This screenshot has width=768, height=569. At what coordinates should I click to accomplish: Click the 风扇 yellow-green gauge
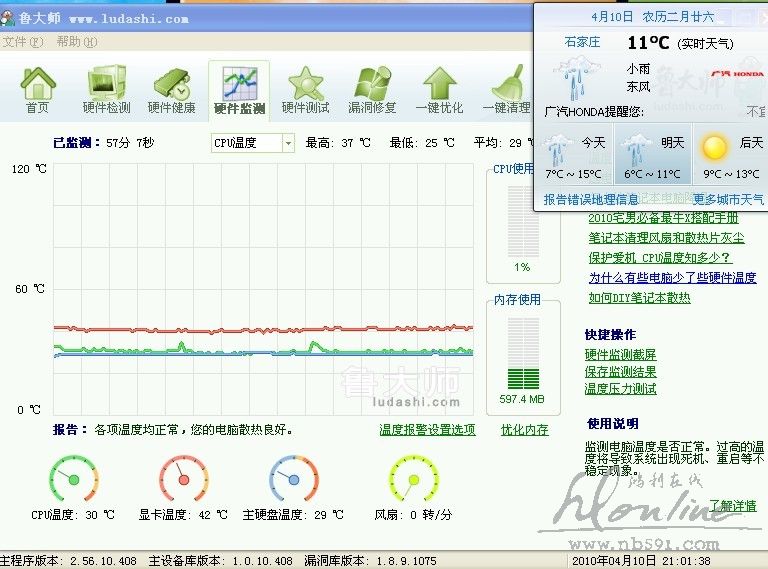413,479
